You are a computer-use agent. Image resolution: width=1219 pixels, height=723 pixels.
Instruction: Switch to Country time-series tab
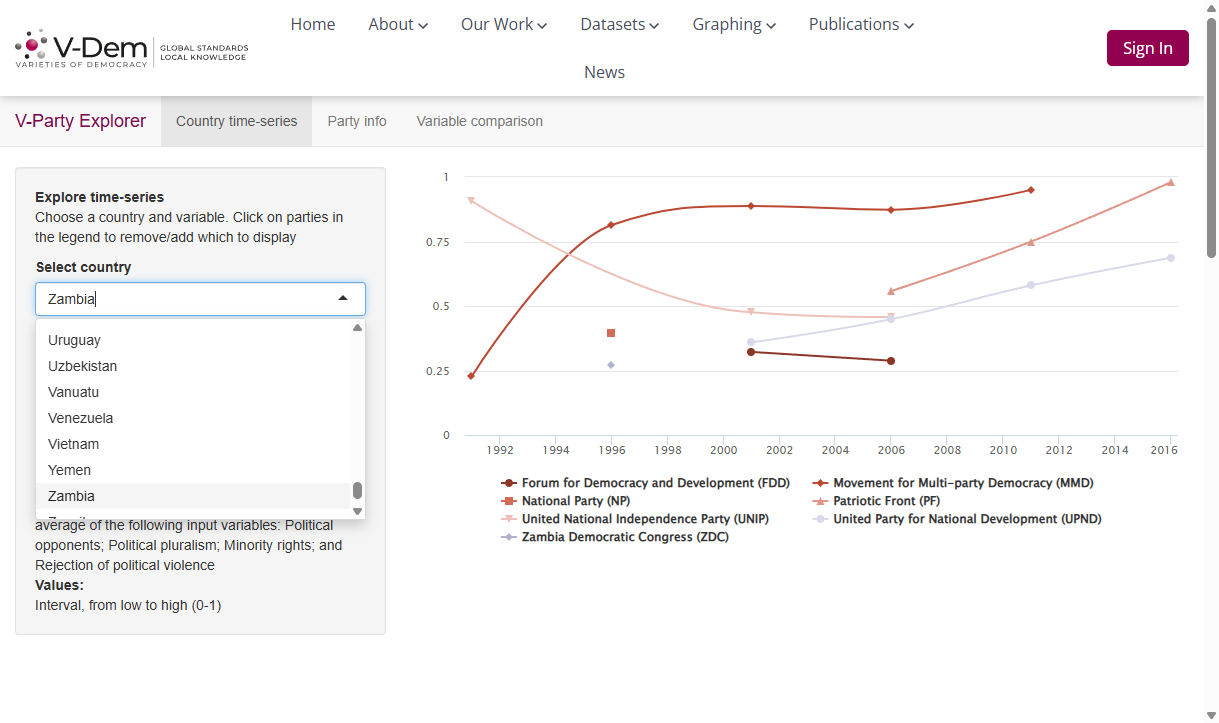tap(237, 121)
